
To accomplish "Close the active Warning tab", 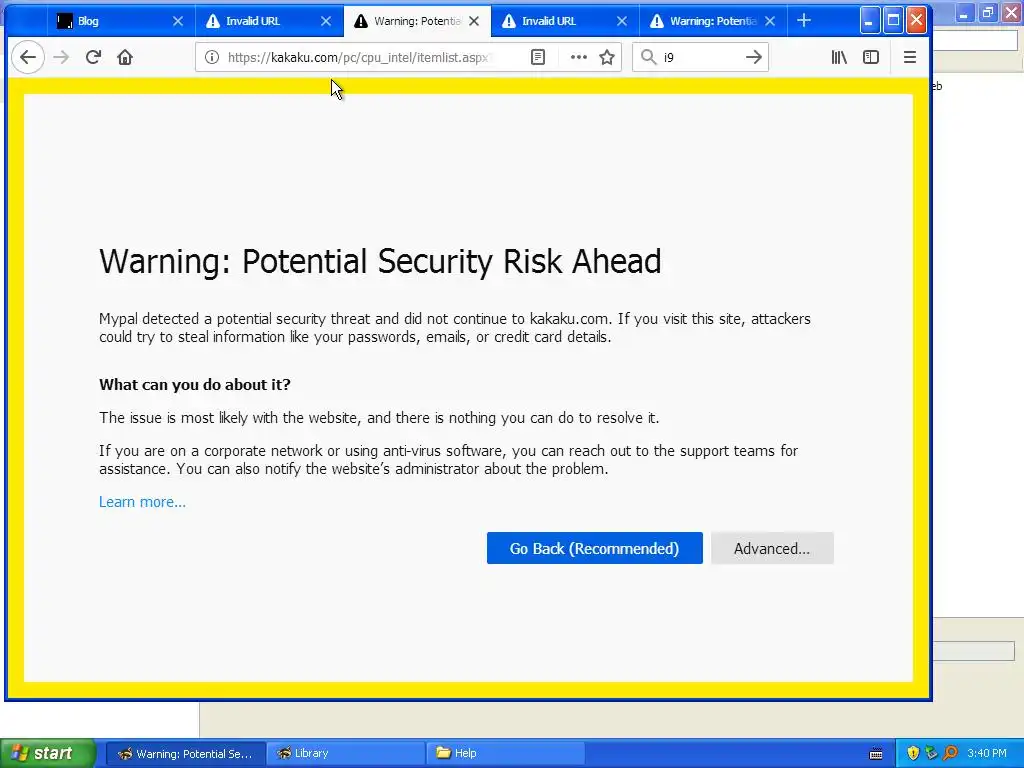I will (x=474, y=21).
